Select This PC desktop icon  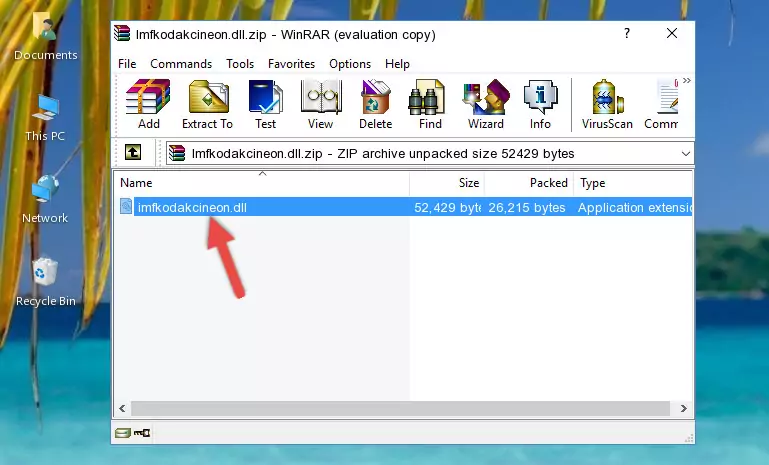coord(45,119)
